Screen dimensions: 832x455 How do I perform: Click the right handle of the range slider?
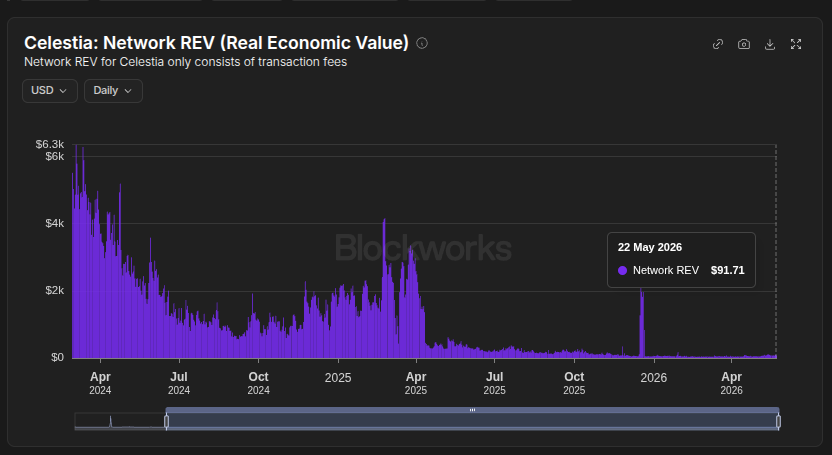pyautogui.click(x=778, y=422)
